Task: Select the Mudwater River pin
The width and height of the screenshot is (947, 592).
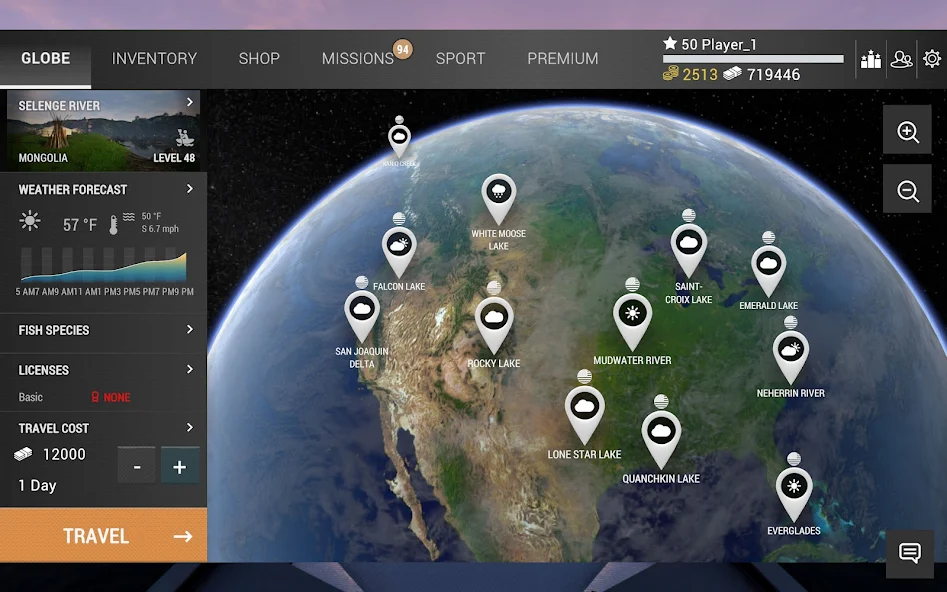Action: coord(632,313)
